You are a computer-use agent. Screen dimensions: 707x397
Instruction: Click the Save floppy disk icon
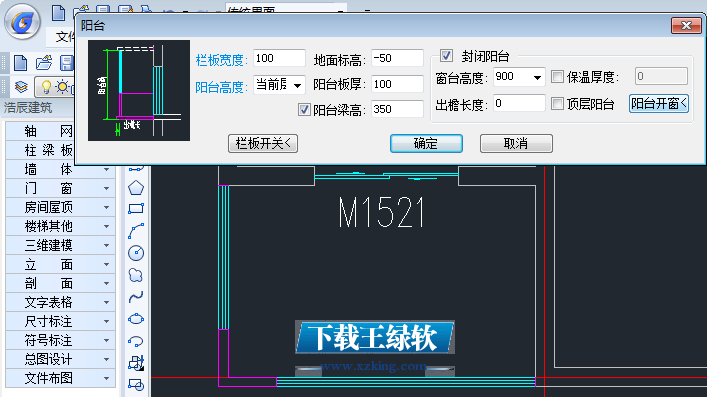click(67, 63)
